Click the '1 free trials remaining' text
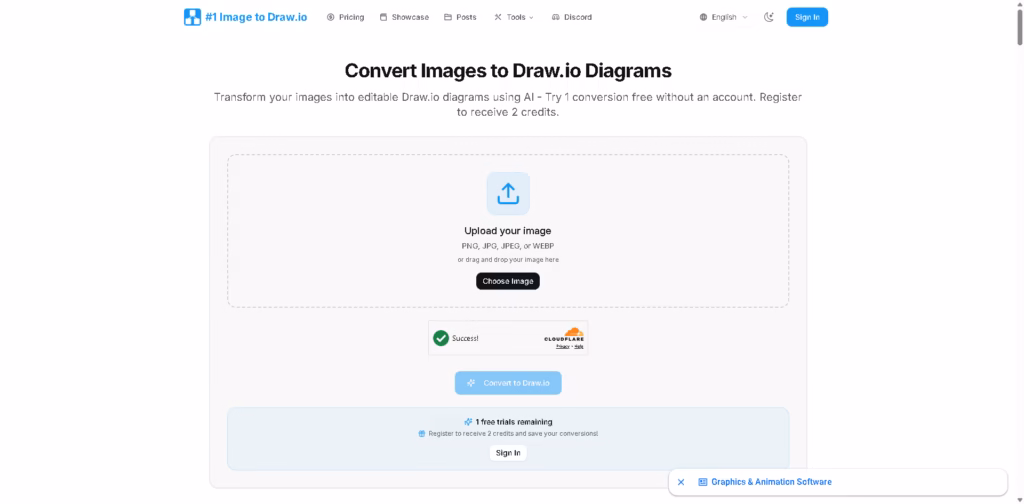 click(514, 422)
